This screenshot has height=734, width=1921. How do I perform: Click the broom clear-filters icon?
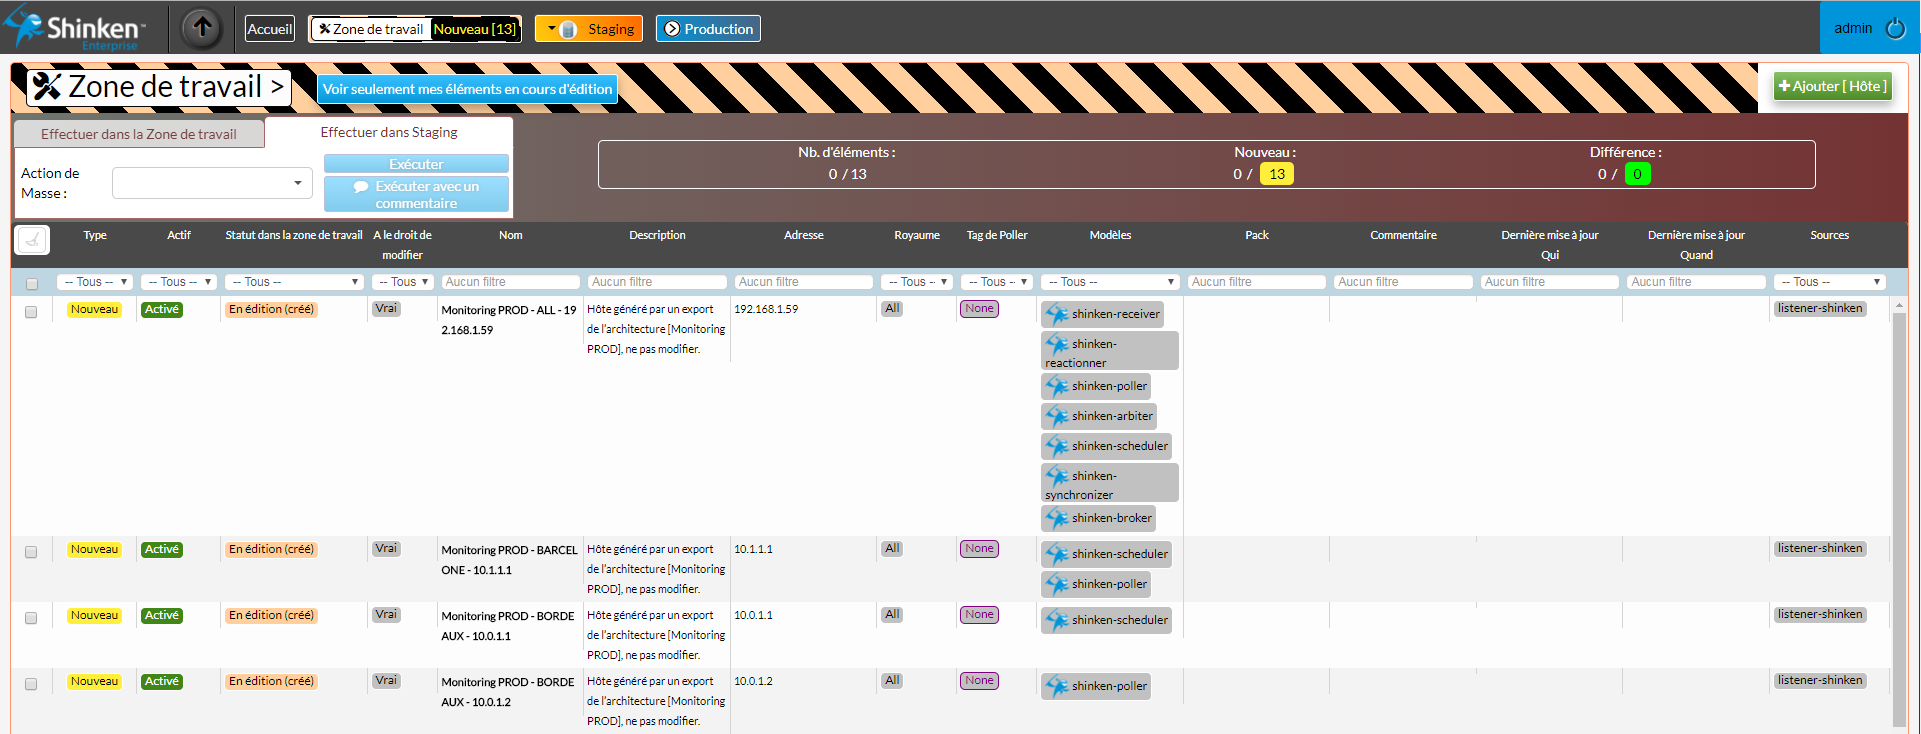pyautogui.click(x=32, y=240)
